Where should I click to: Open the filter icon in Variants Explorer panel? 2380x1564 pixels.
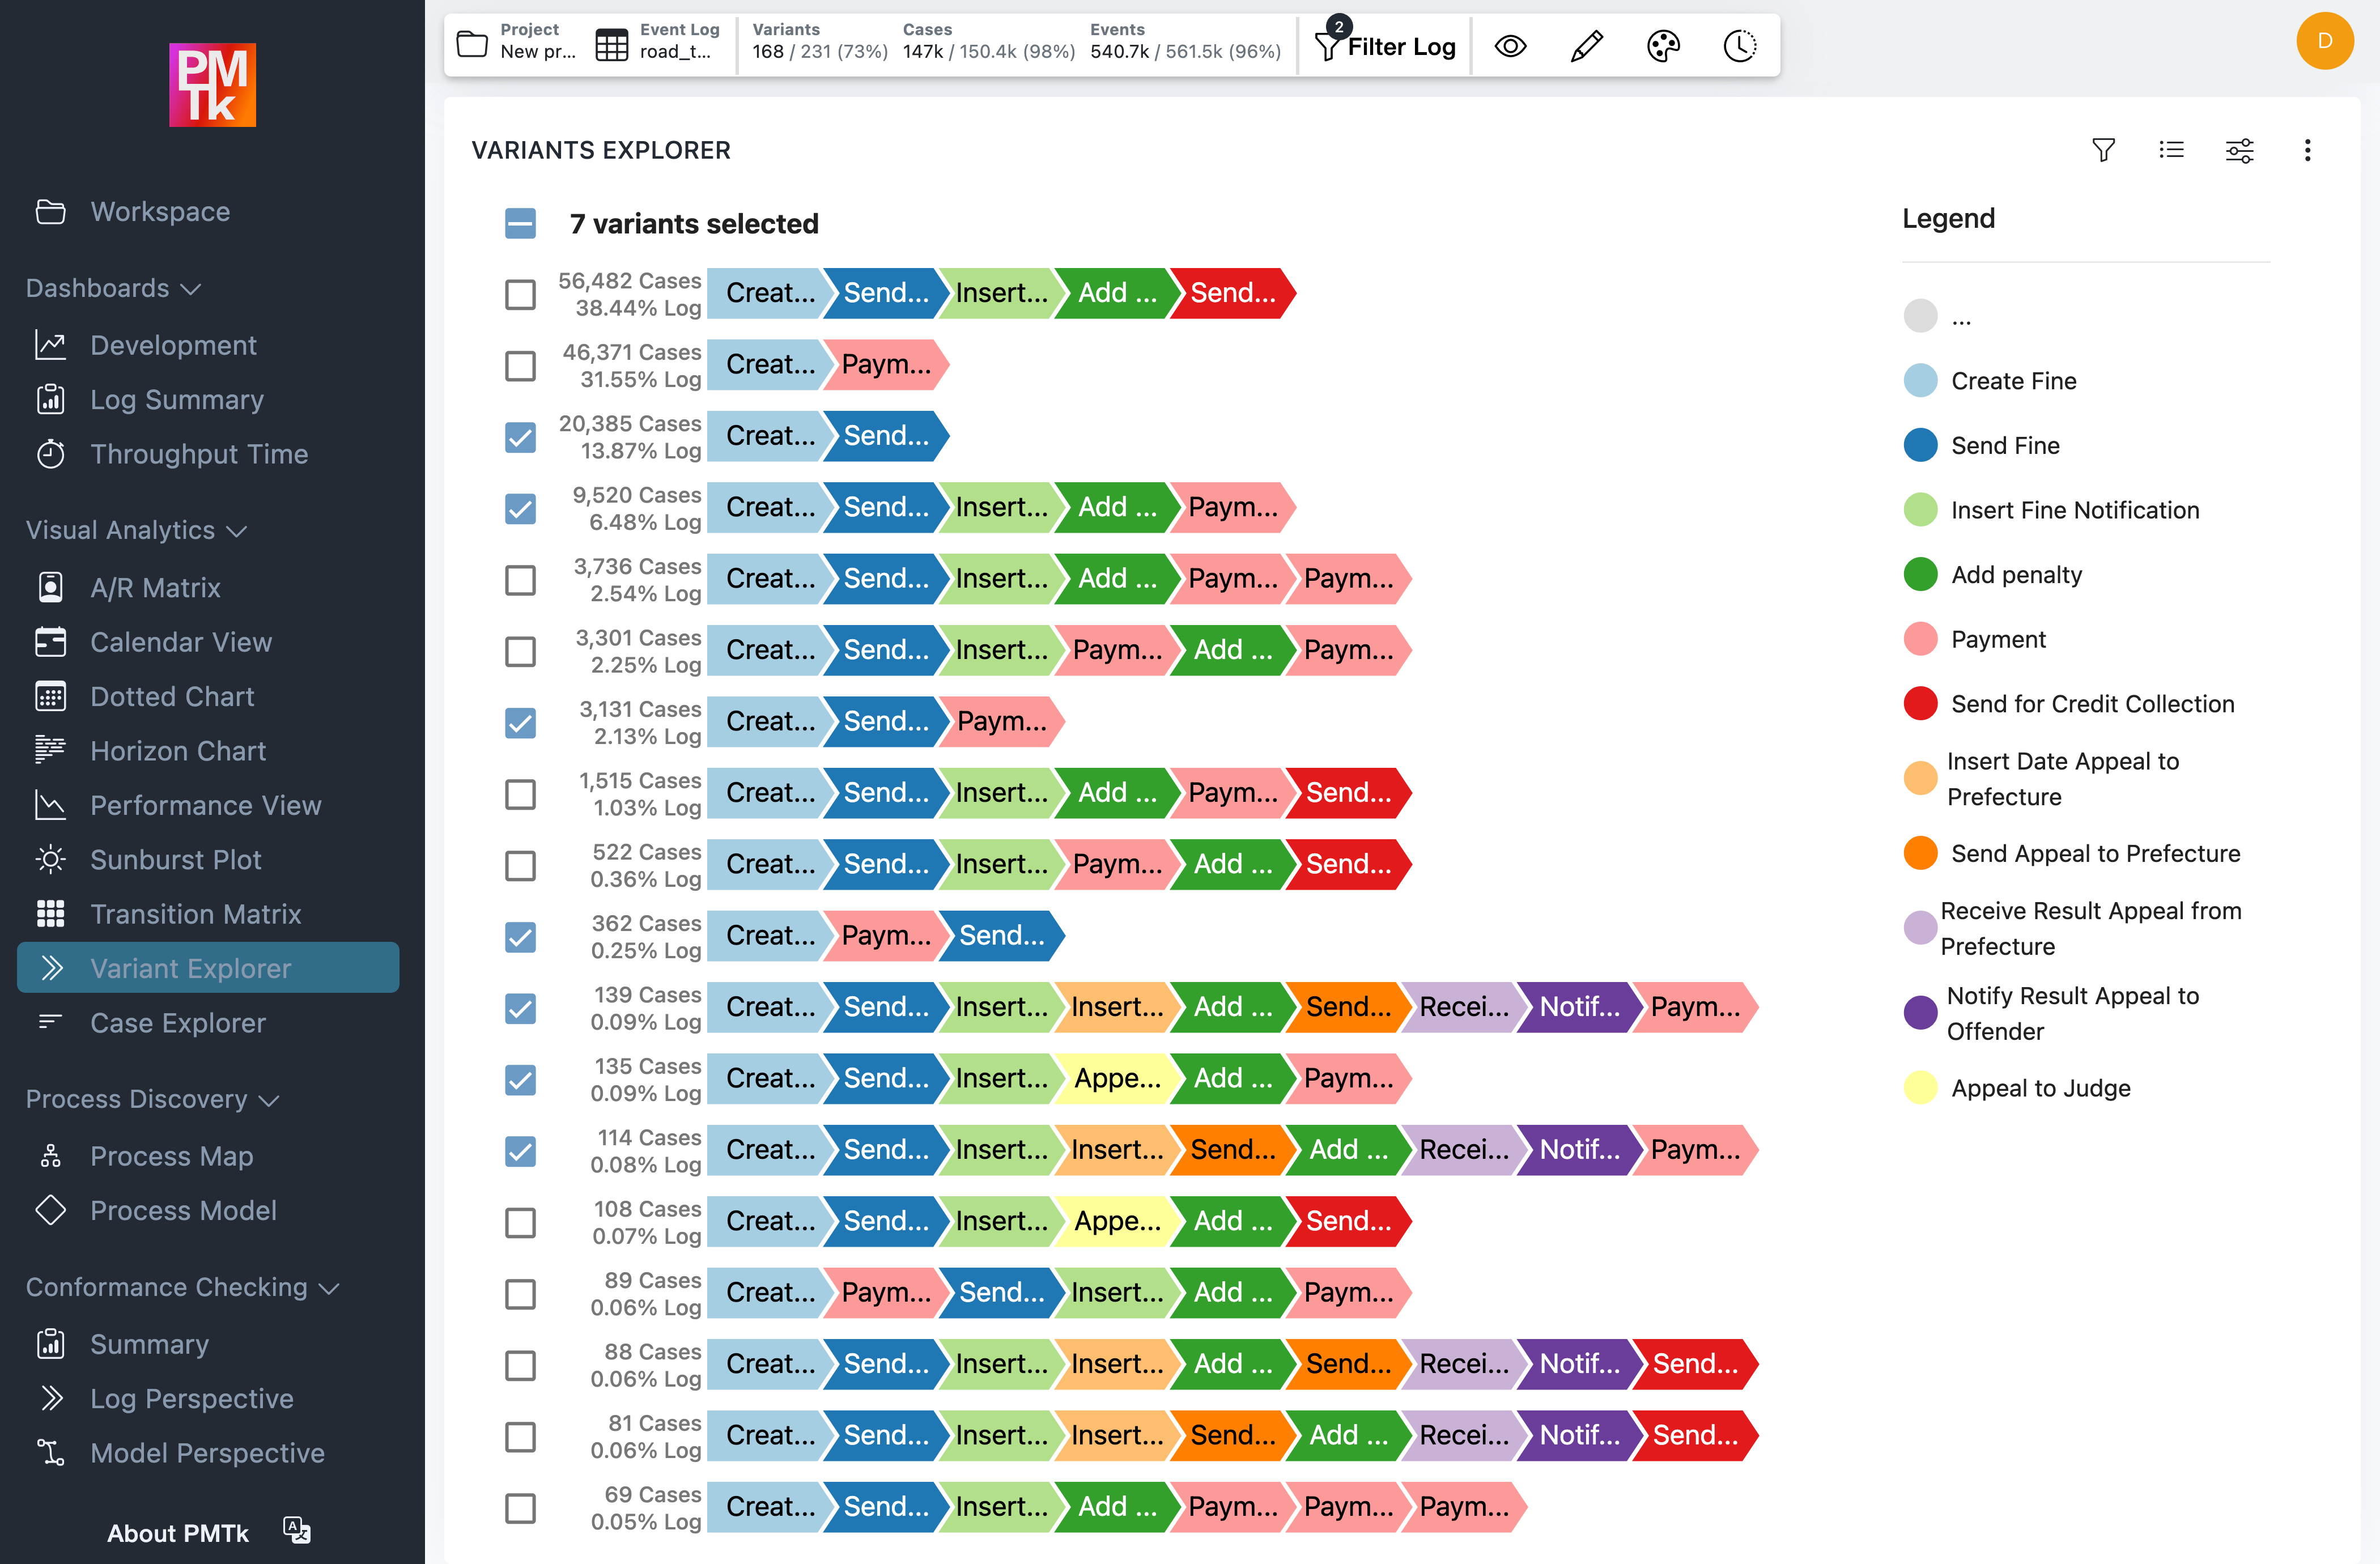pyautogui.click(x=2104, y=150)
